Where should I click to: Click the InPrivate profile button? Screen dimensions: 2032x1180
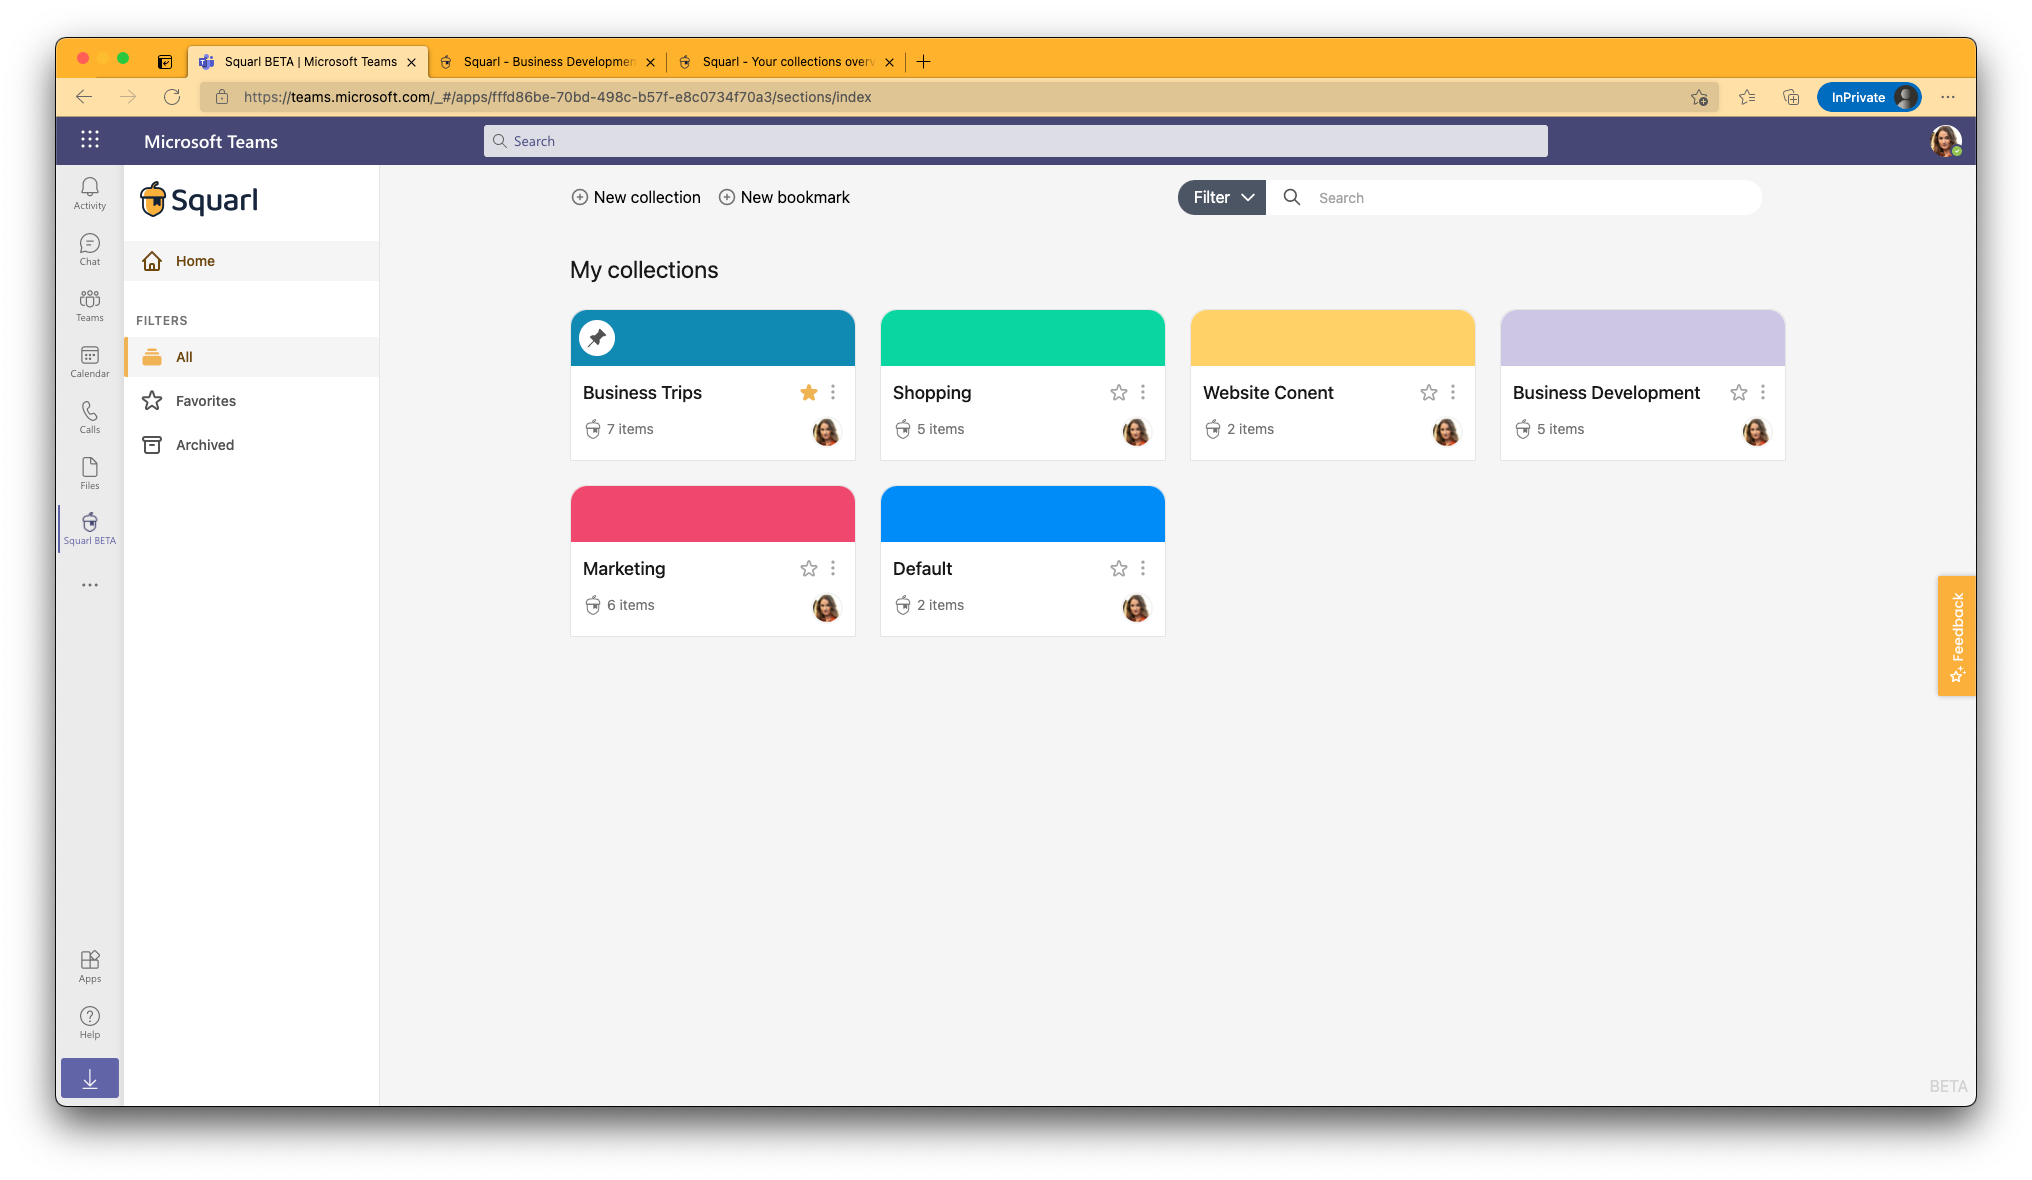pos(1868,97)
